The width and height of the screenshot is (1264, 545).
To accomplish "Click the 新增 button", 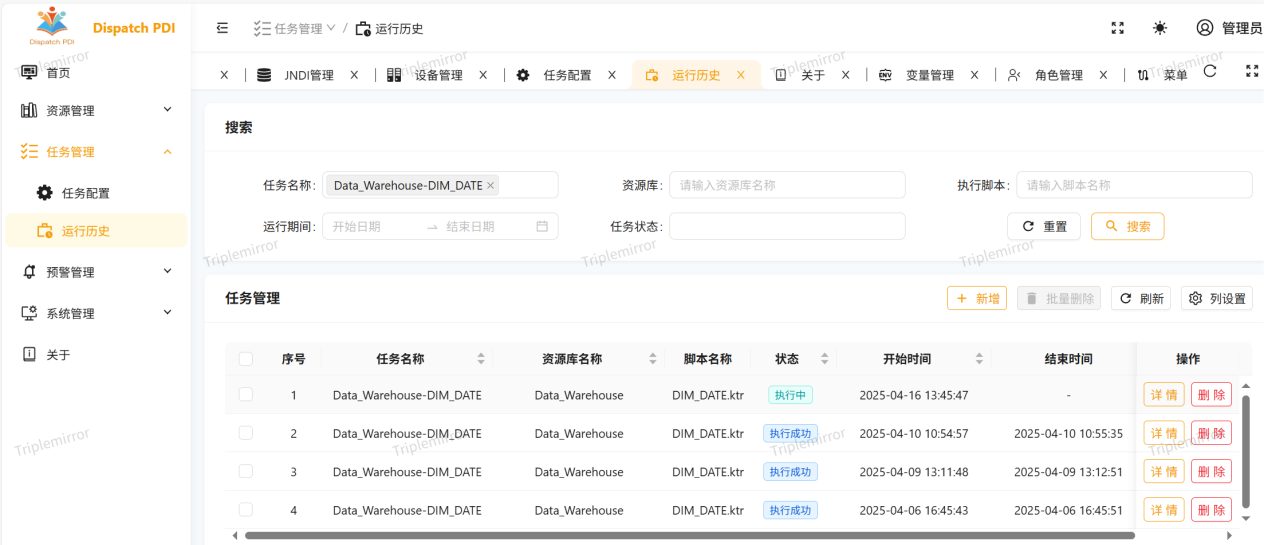I will tap(977, 298).
